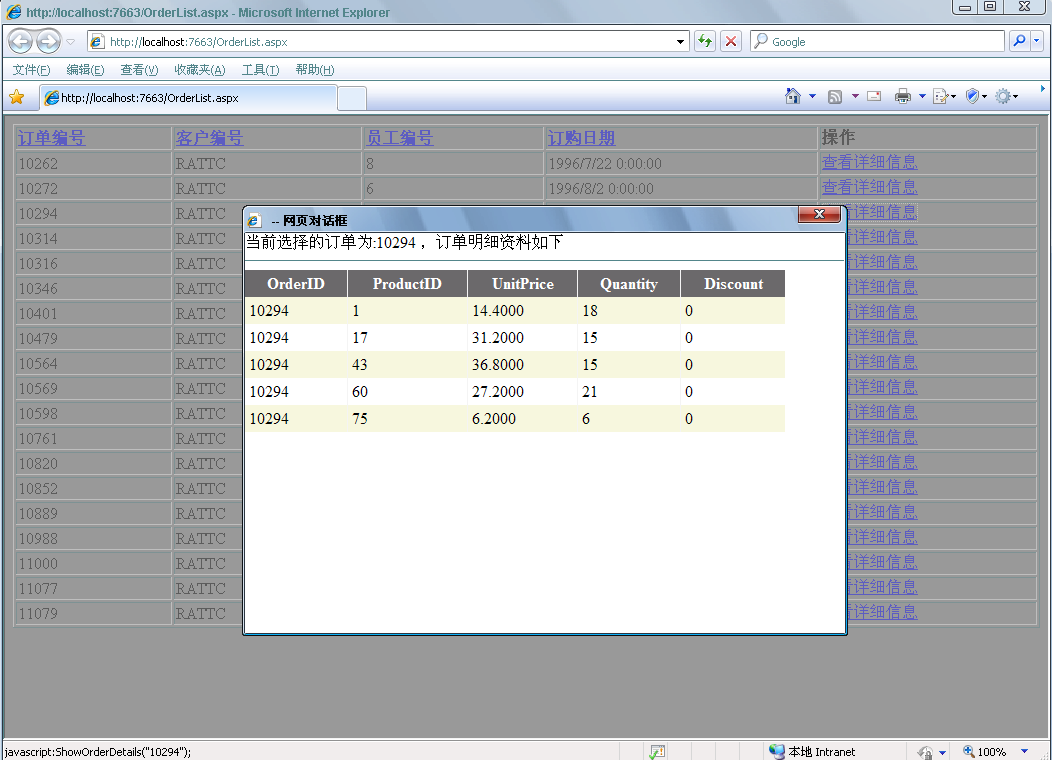Click the red Stop loading icon
The width and height of the screenshot is (1052, 760).
[x=731, y=41]
